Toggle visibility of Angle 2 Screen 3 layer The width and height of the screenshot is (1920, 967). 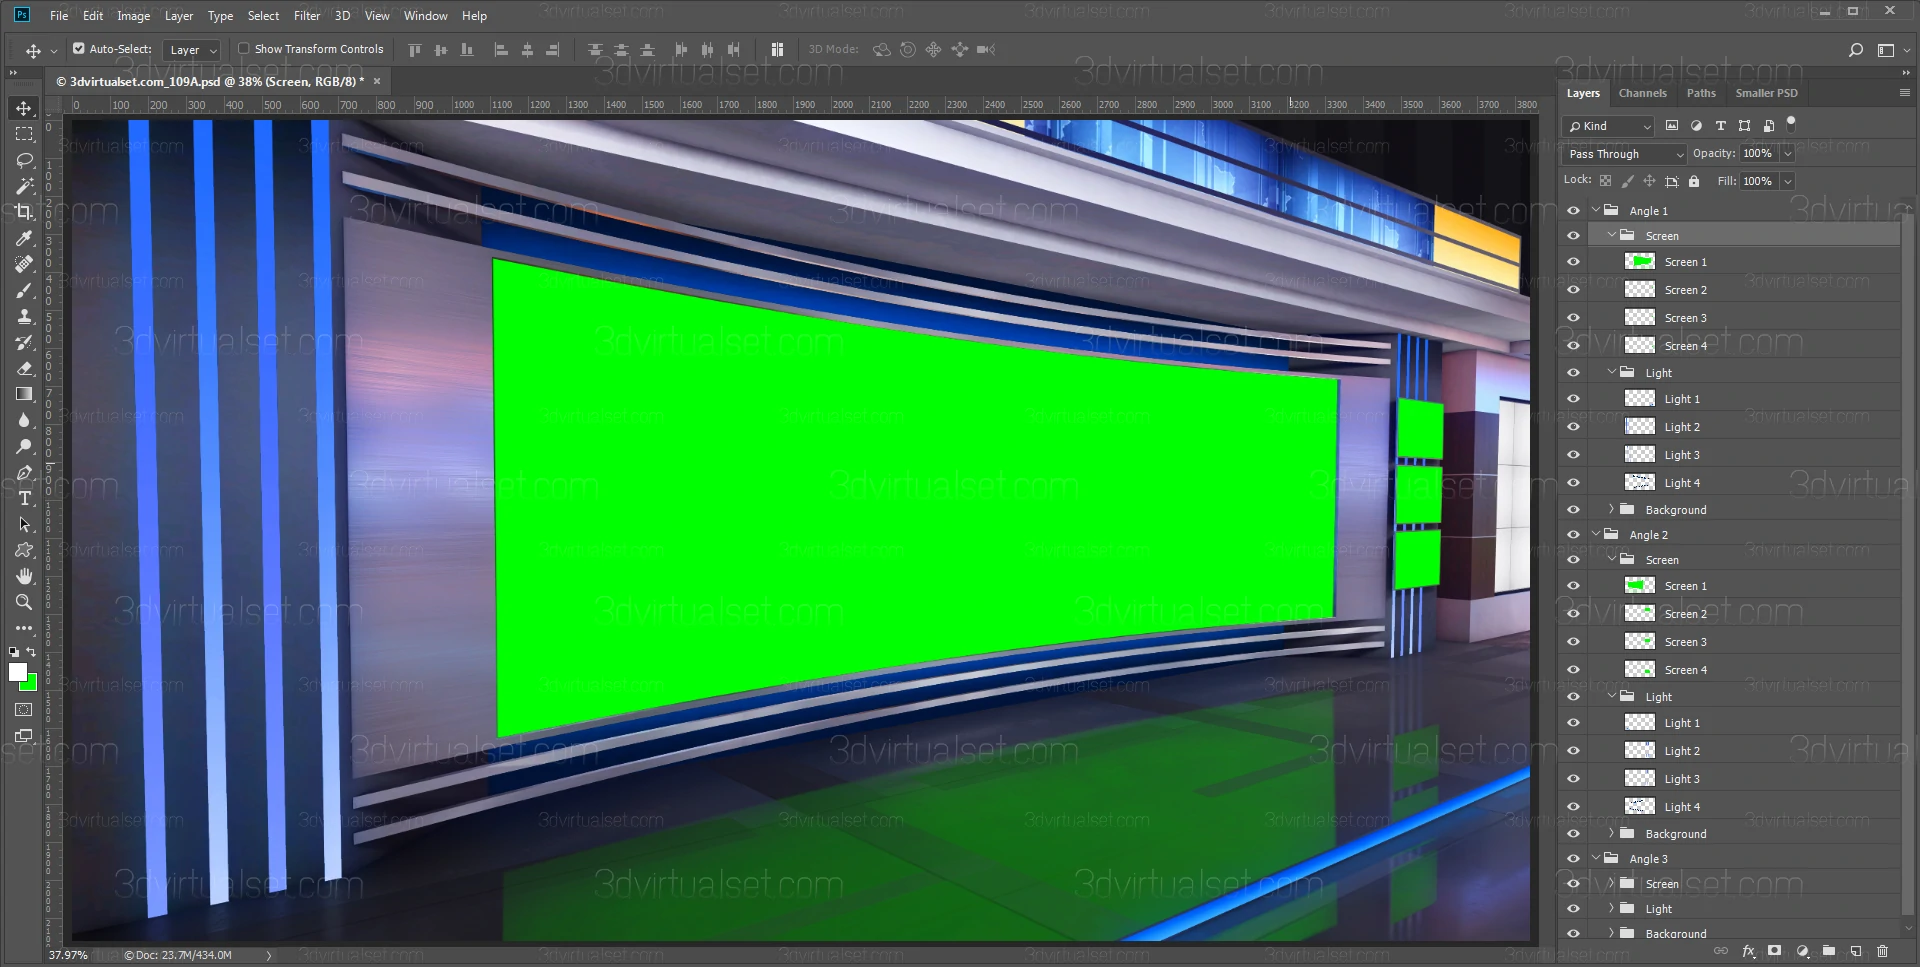[x=1573, y=642]
